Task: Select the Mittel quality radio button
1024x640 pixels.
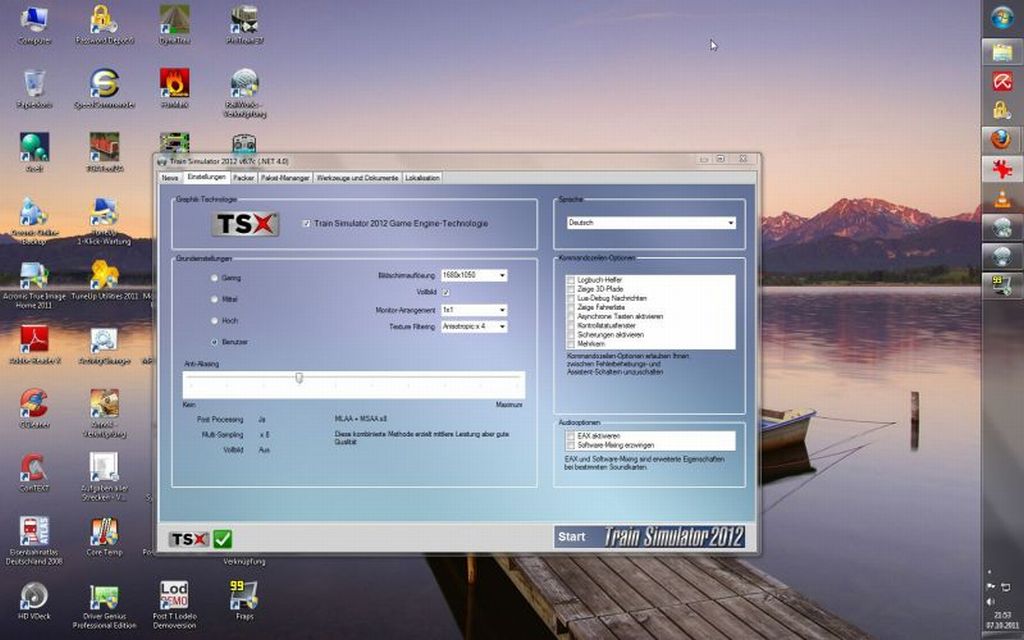Action: [x=214, y=299]
